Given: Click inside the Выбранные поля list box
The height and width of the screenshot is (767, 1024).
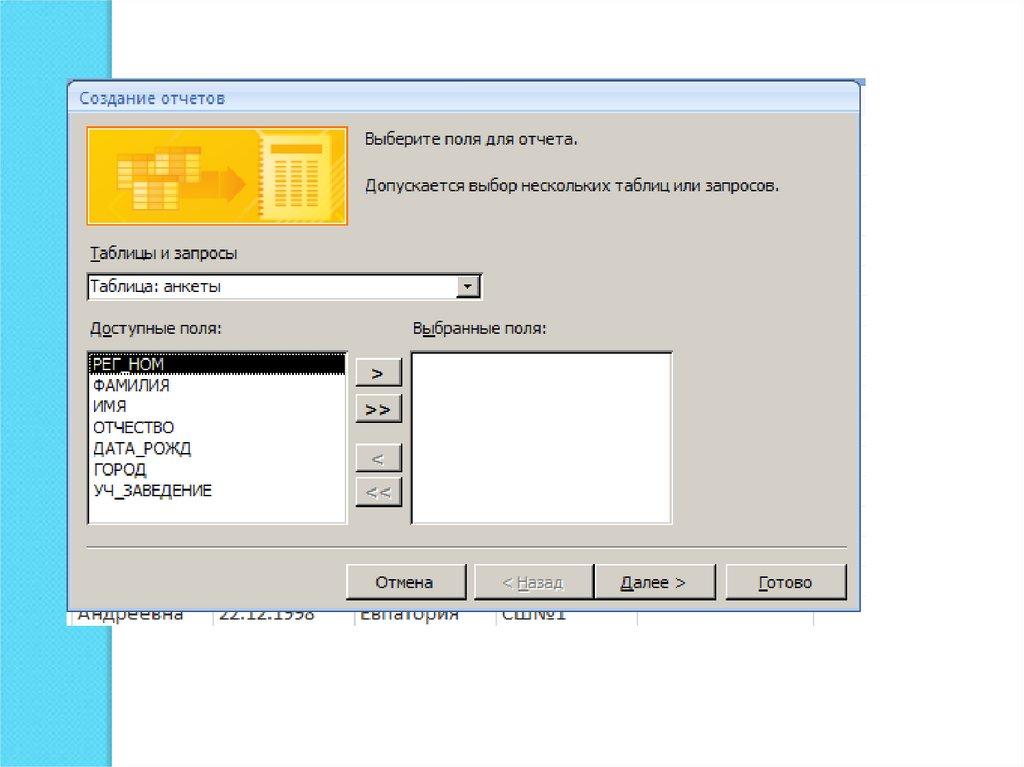Looking at the screenshot, I should coord(541,437).
